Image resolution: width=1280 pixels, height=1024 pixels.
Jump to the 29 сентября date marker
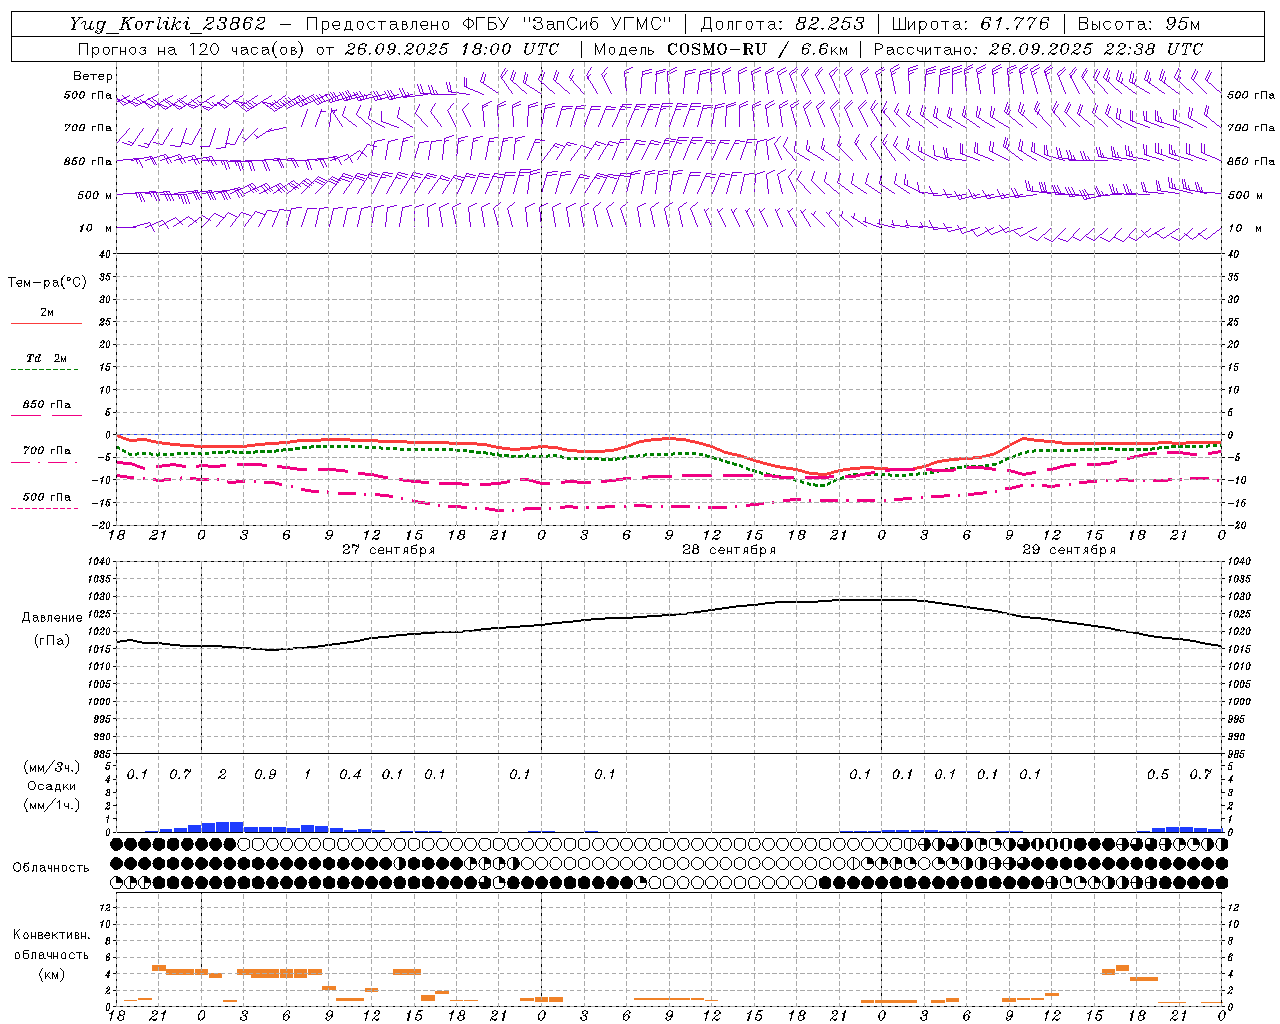(x=1068, y=550)
